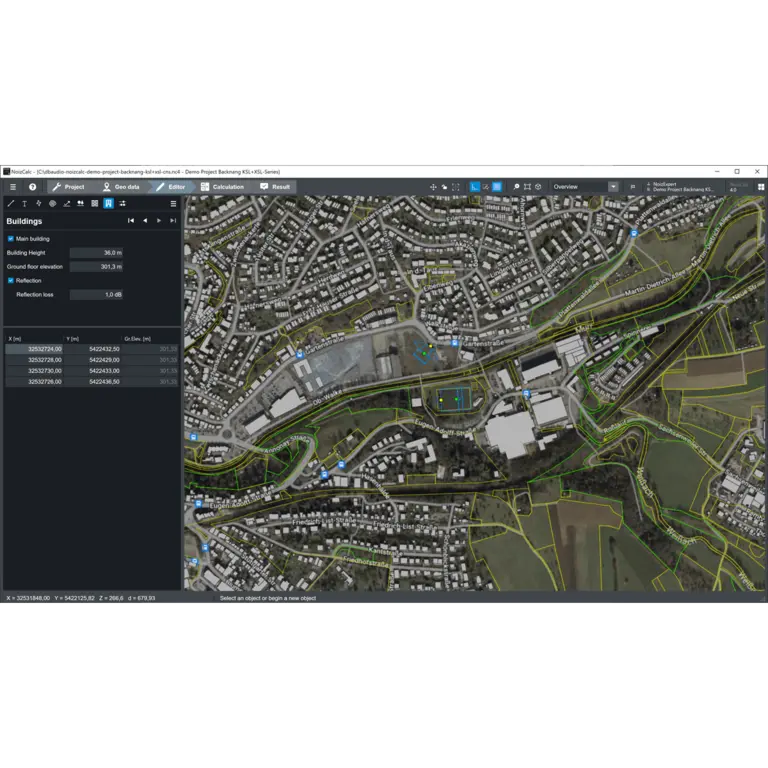Select the text annotation tool

pos(24,203)
